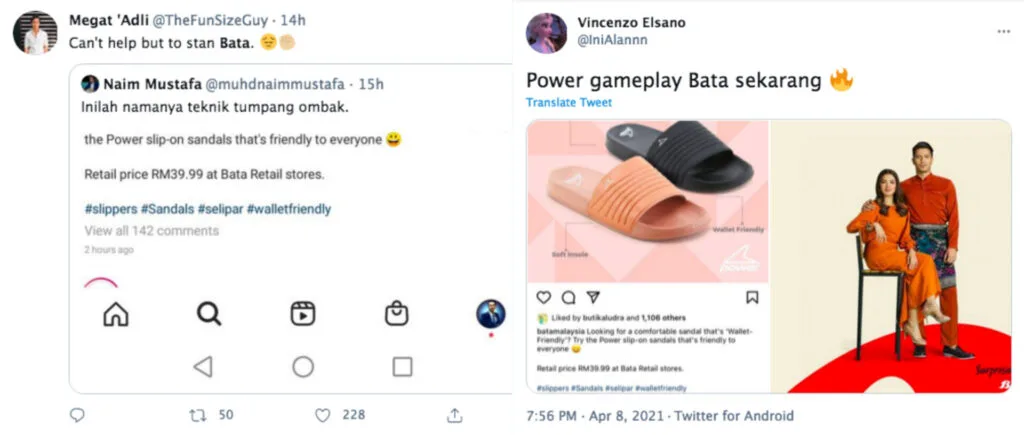
Task: Click the Translate Tweet link
Action: coord(569,103)
